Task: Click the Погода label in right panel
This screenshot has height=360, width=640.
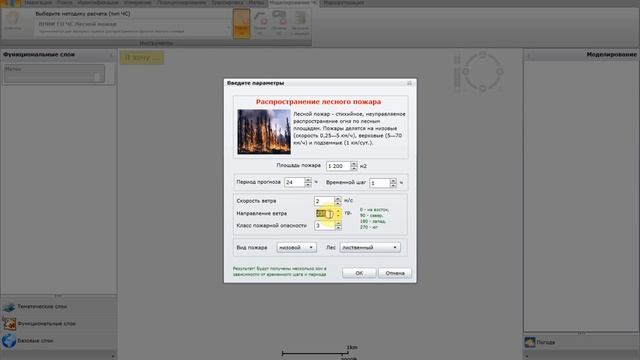Action: [x=546, y=342]
